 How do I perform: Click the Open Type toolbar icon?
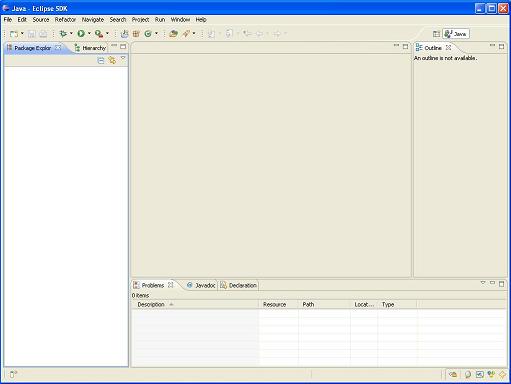[173, 34]
